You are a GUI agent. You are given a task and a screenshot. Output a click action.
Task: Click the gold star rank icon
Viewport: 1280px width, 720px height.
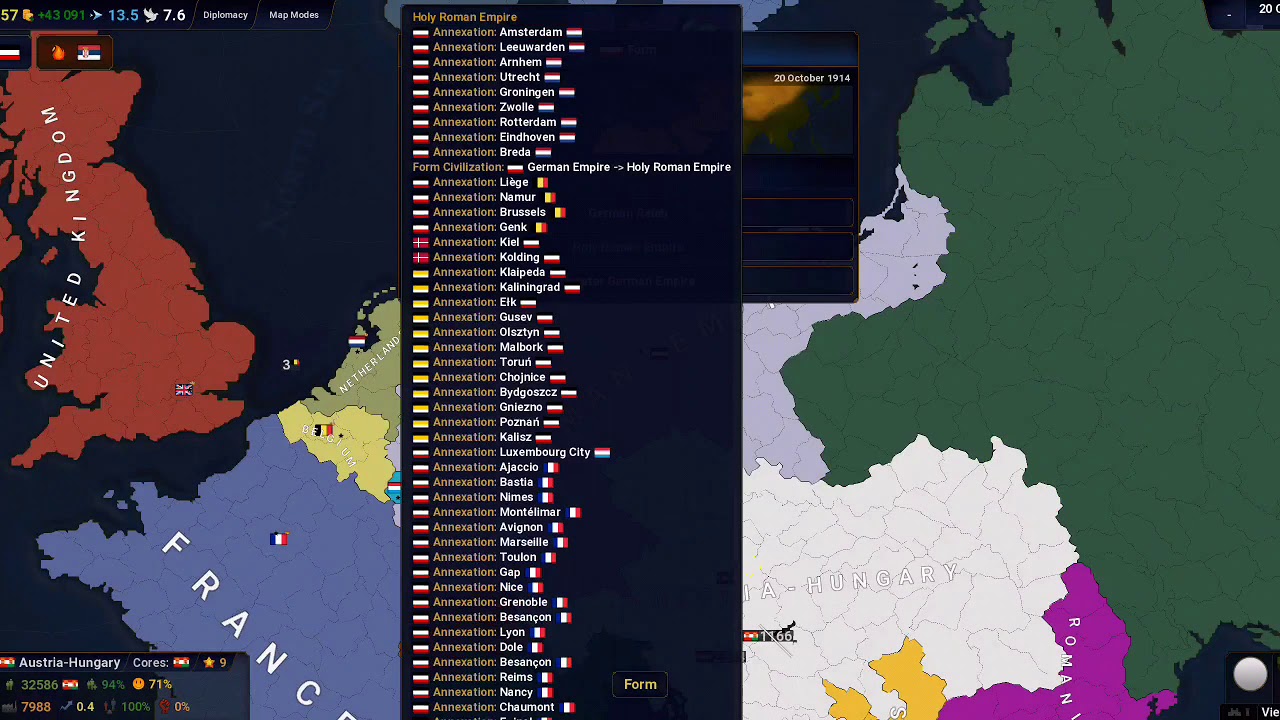[x=209, y=662]
